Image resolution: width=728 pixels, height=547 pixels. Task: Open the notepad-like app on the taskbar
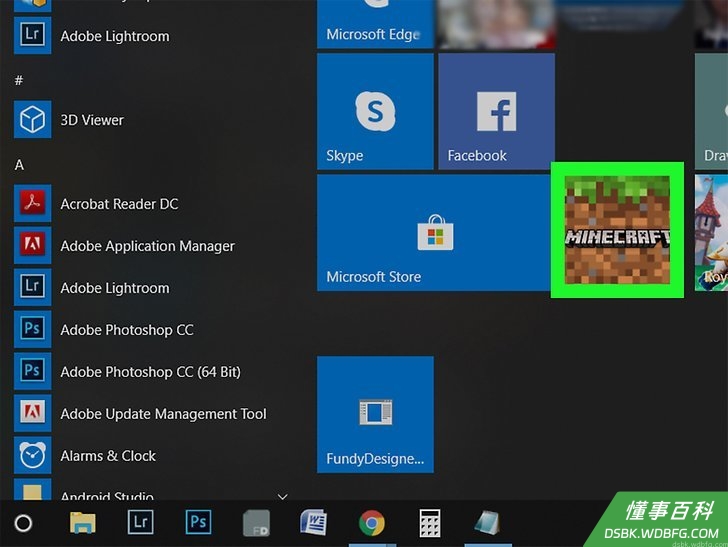[x=488, y=523]
